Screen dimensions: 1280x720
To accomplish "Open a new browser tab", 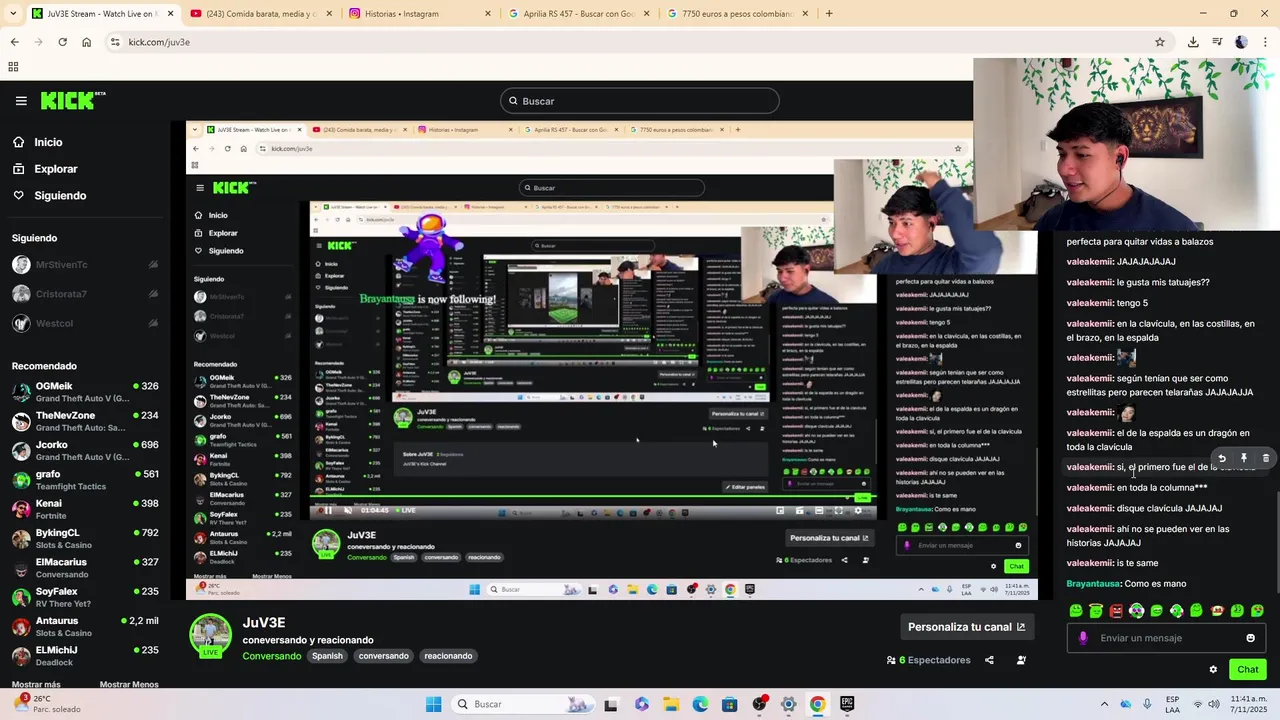I will pos(829,14).
